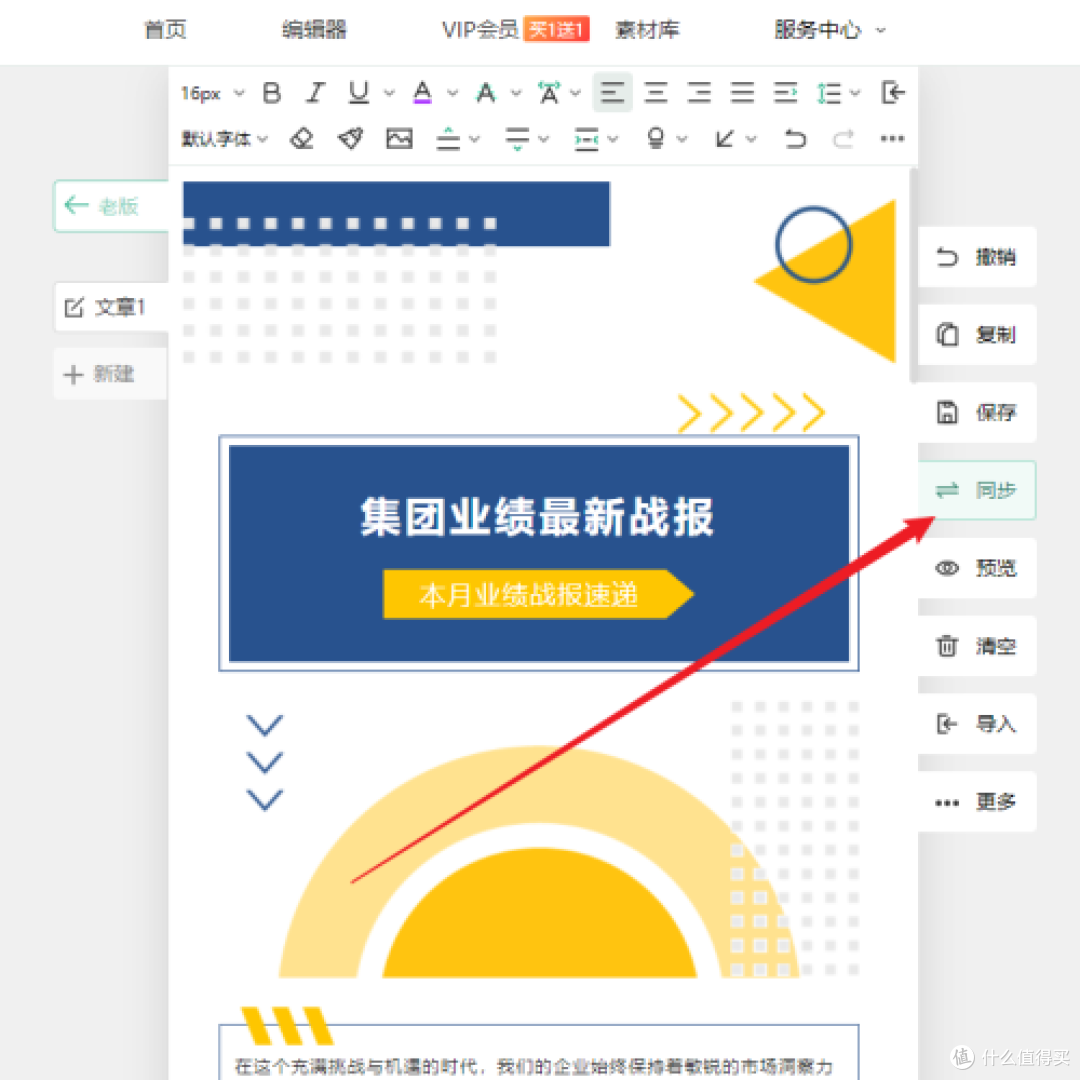Image resolution: width=1080 pixels, height=1080 pixels.
Task: Open the VIP会员 membership page
Action: coord(480,30)
